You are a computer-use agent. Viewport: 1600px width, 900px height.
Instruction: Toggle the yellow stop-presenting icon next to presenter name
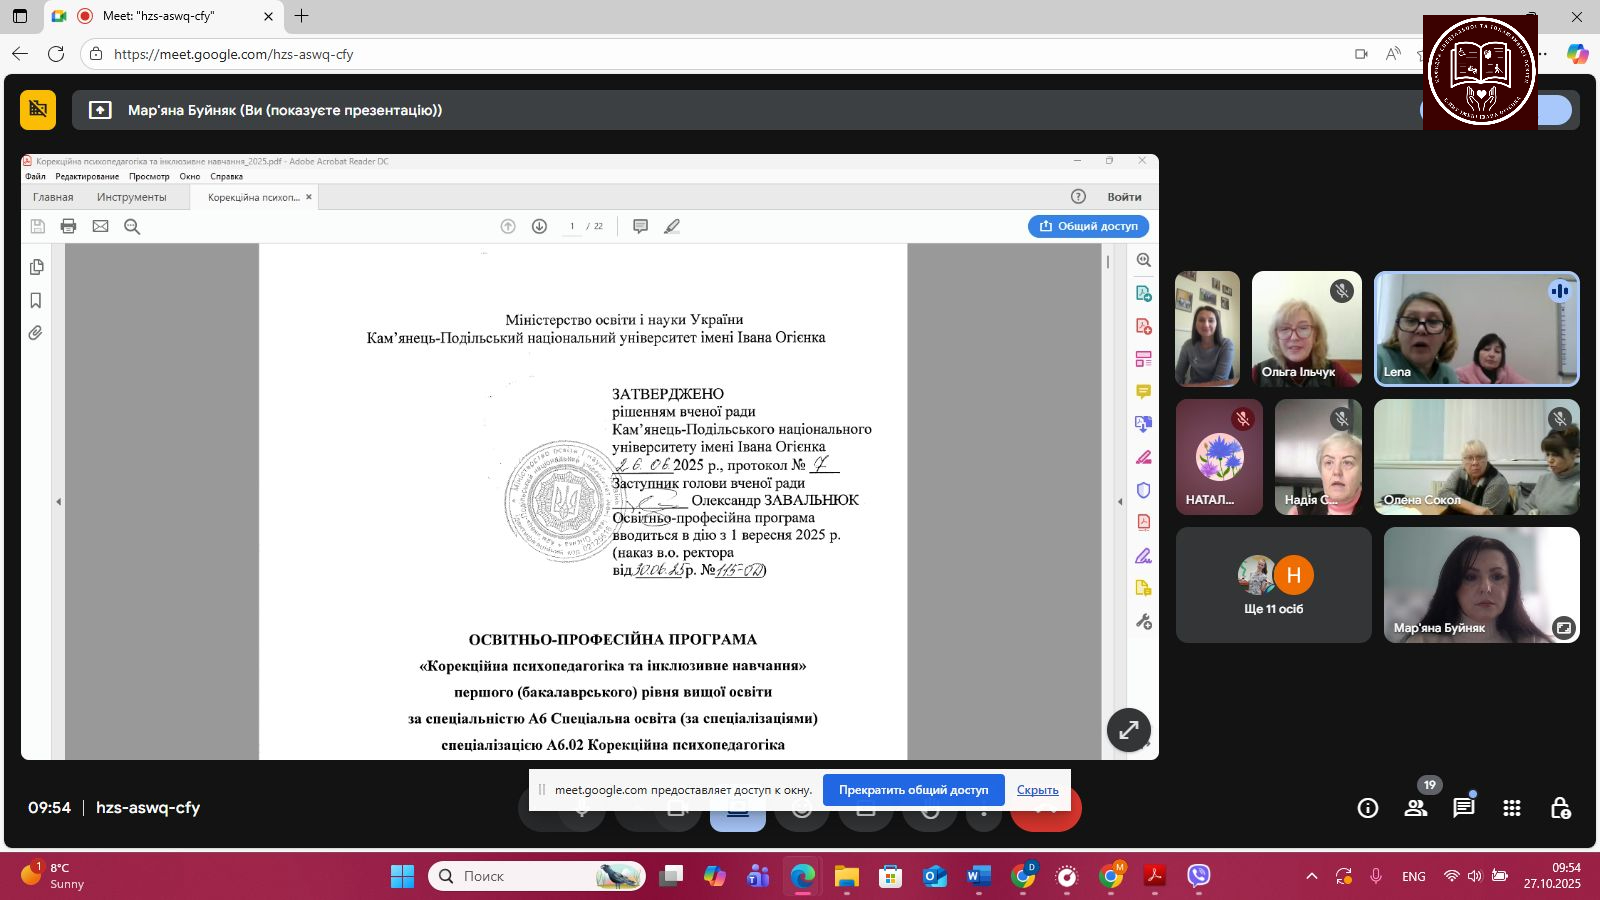pyautogui.click(x=38, y=110)
